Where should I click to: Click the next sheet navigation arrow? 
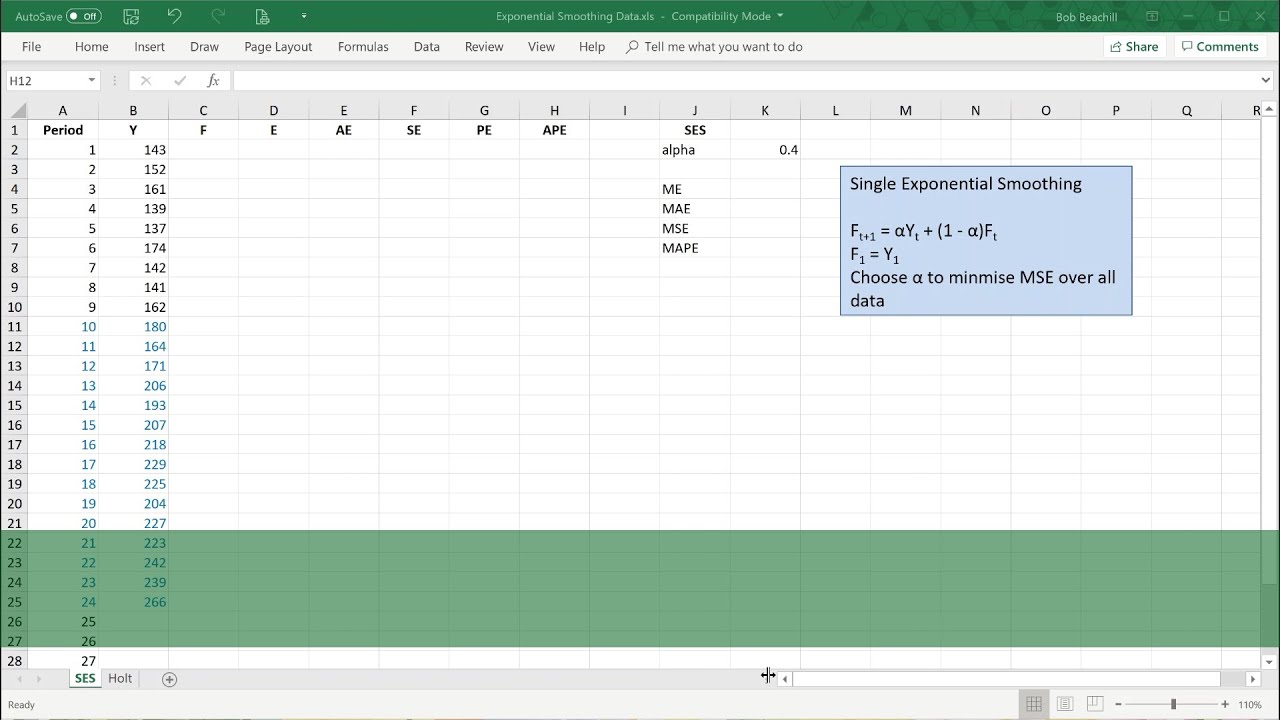coord(39,679)
